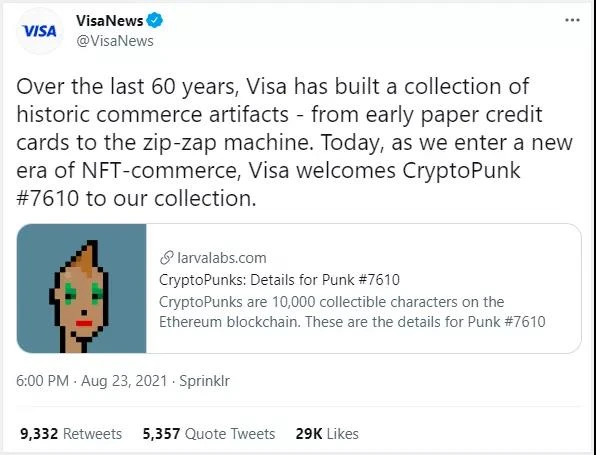This screenshot has width=596, height=455.
Task: Open 'CryptoPunks: Details for Punk #7610' card title
Action: (279, 280)
